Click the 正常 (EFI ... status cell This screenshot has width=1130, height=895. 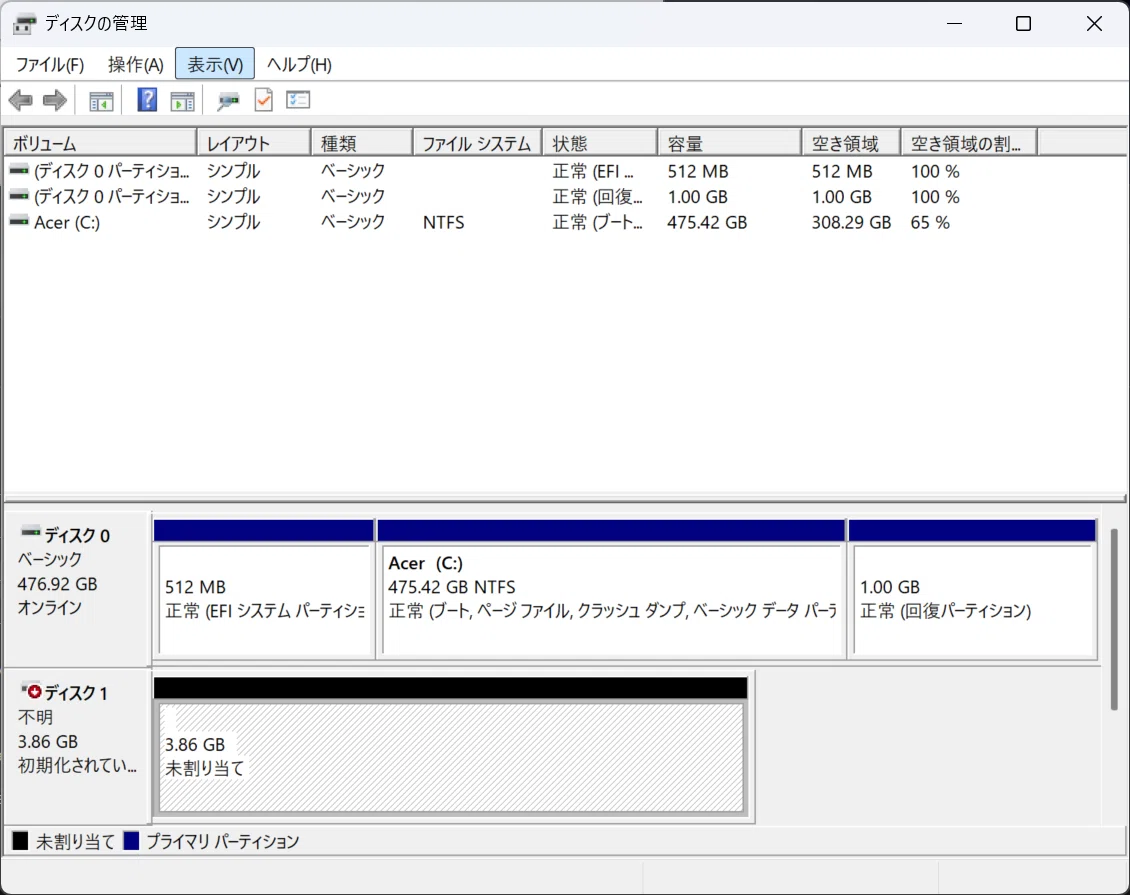pos(593,172)
